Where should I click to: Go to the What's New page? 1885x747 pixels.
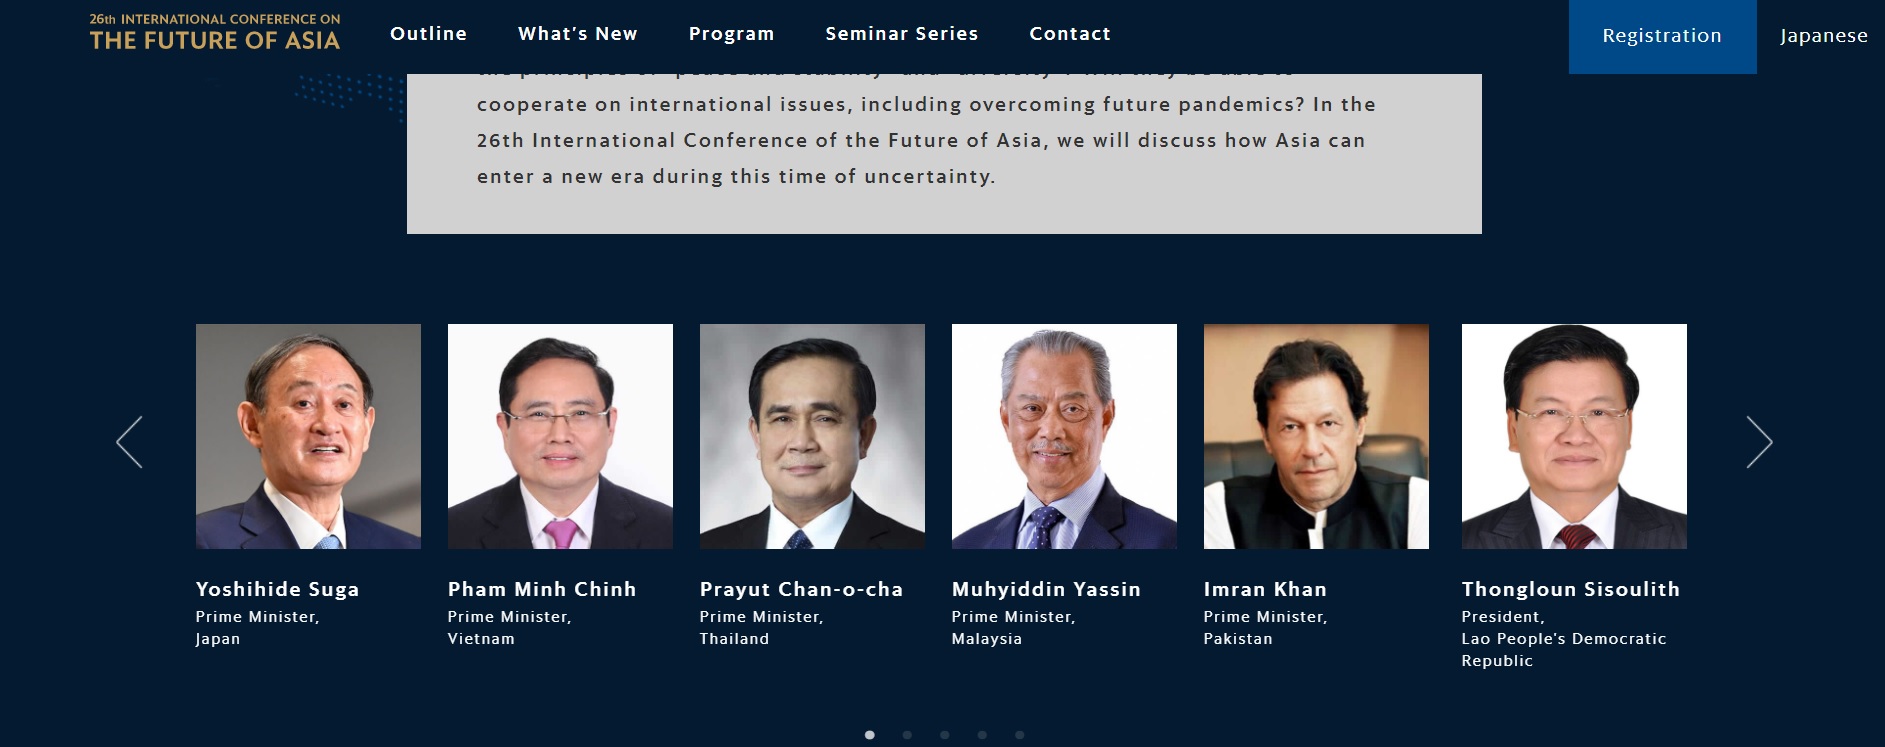[577, 34]
